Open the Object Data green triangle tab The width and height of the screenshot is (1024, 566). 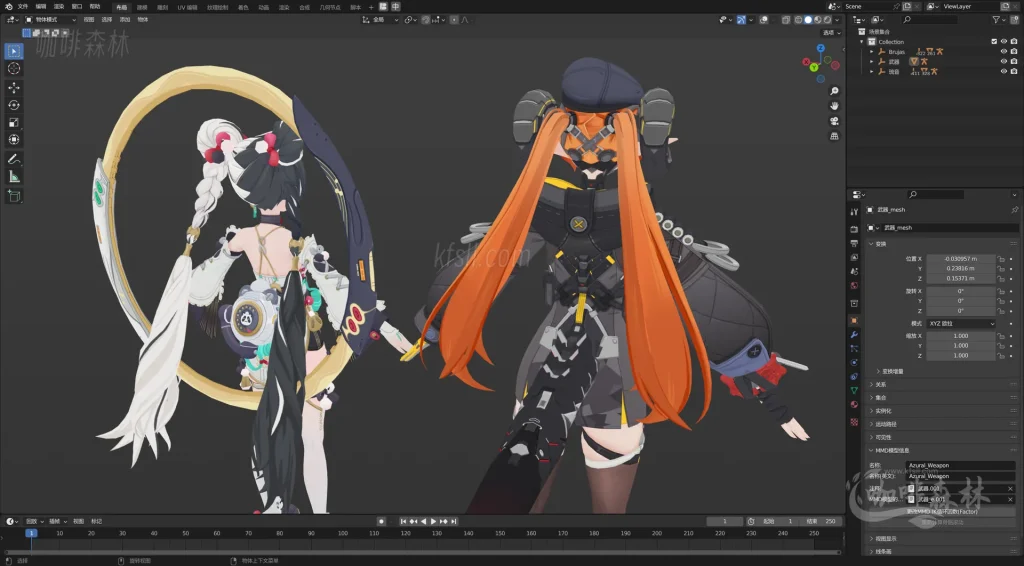854,390
